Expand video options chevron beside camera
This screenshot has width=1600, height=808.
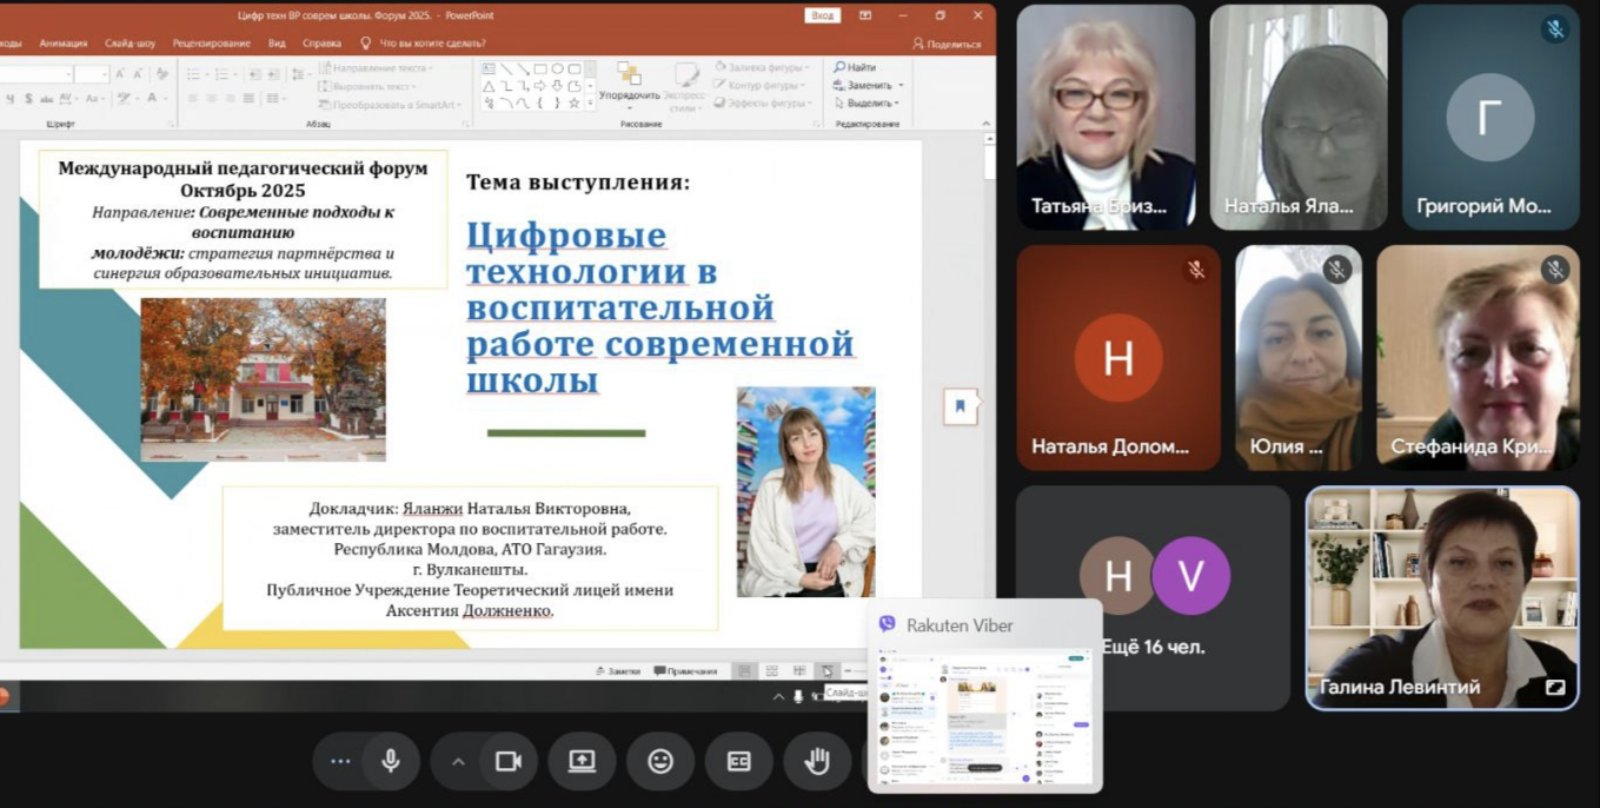458,761
